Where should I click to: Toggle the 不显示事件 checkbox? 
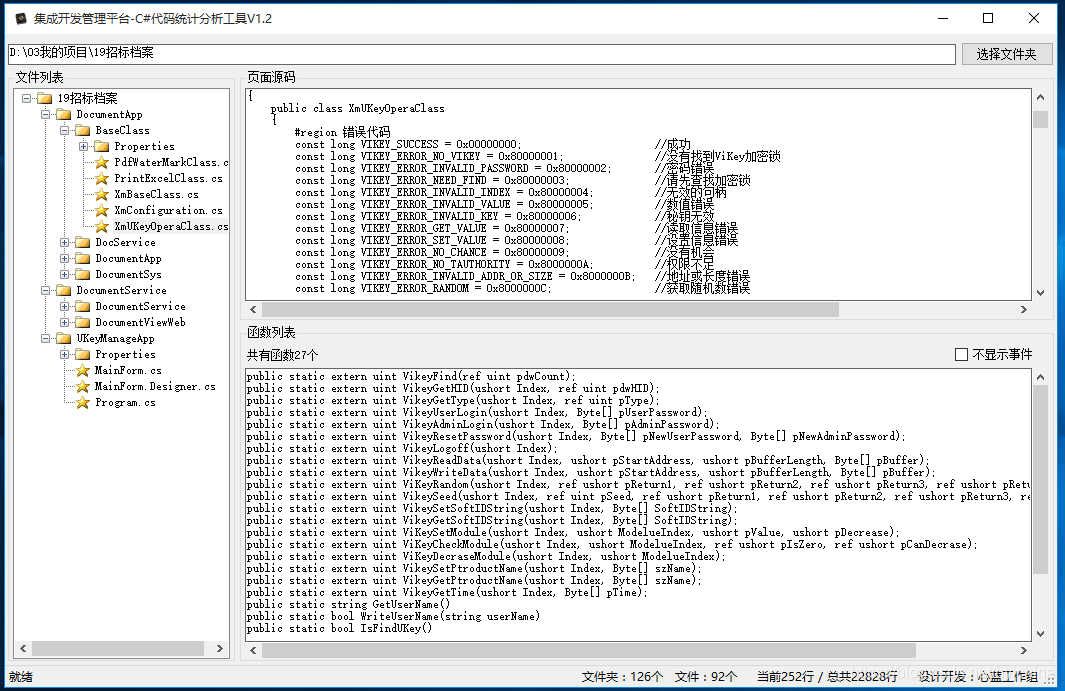coord(961,354)
